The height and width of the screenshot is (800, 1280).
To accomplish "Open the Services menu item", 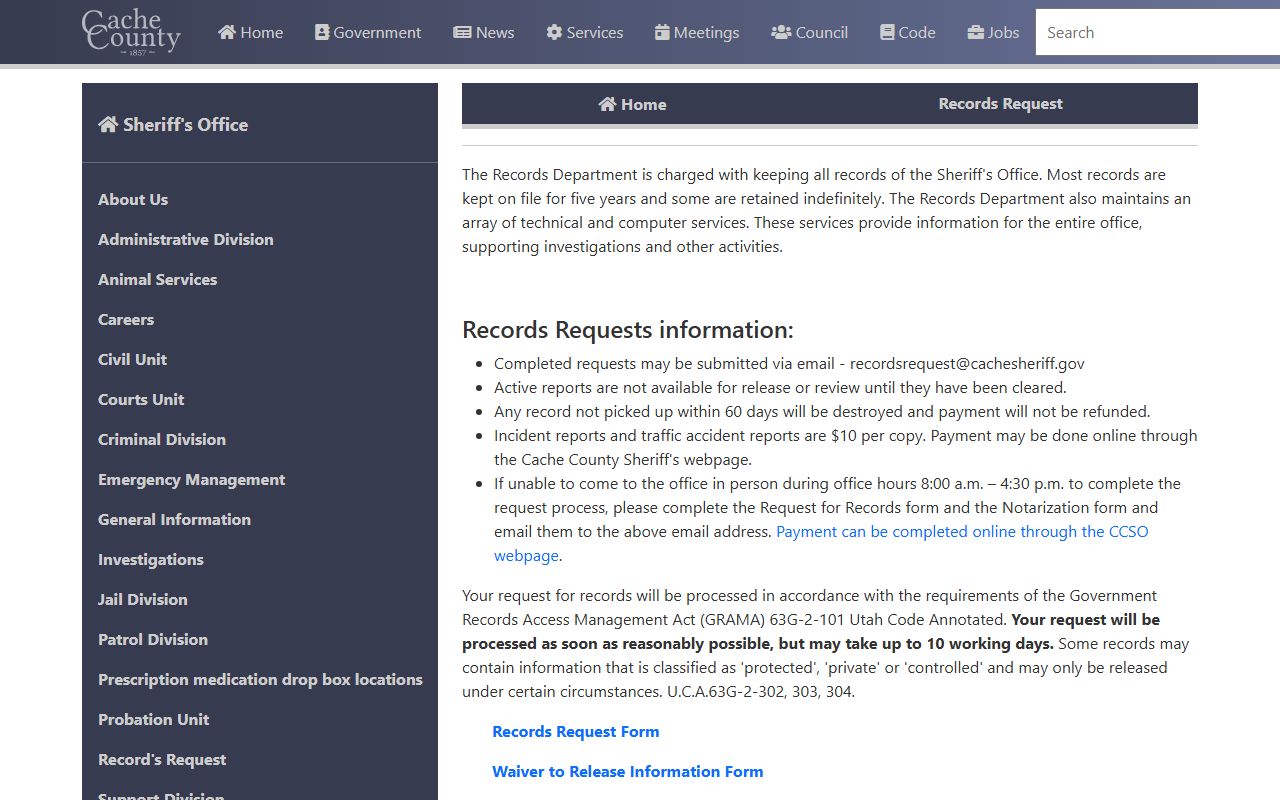I will pyautogui.click(x=585, y=32).
